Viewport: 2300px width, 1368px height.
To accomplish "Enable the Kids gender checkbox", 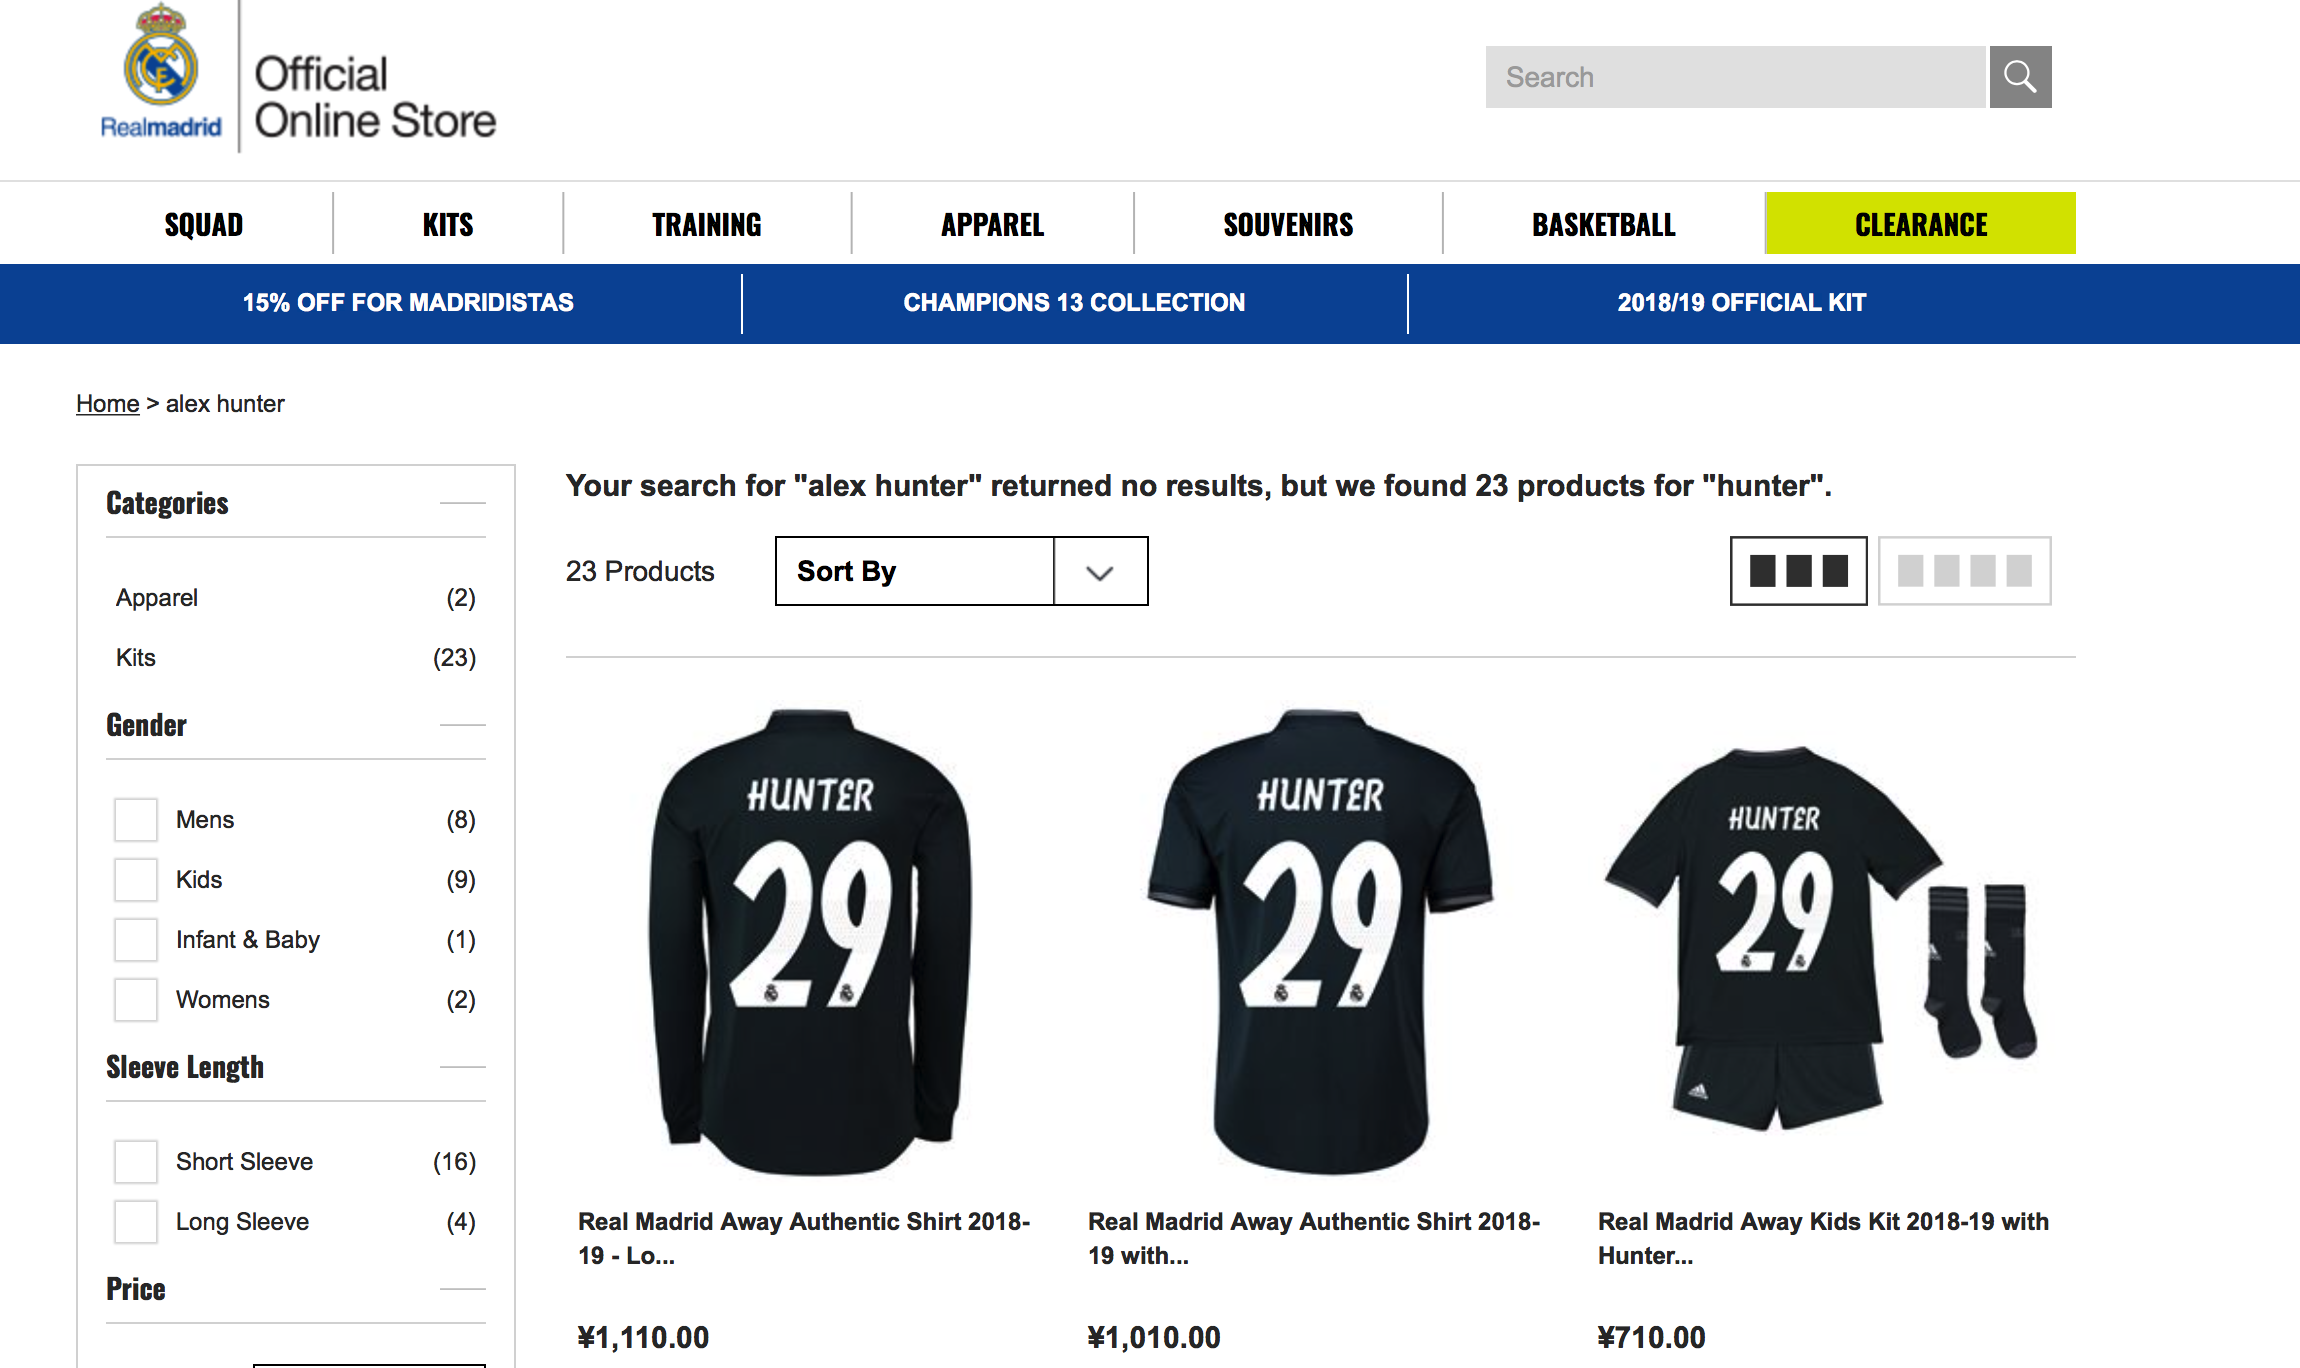I will click(x=136, y=880).
